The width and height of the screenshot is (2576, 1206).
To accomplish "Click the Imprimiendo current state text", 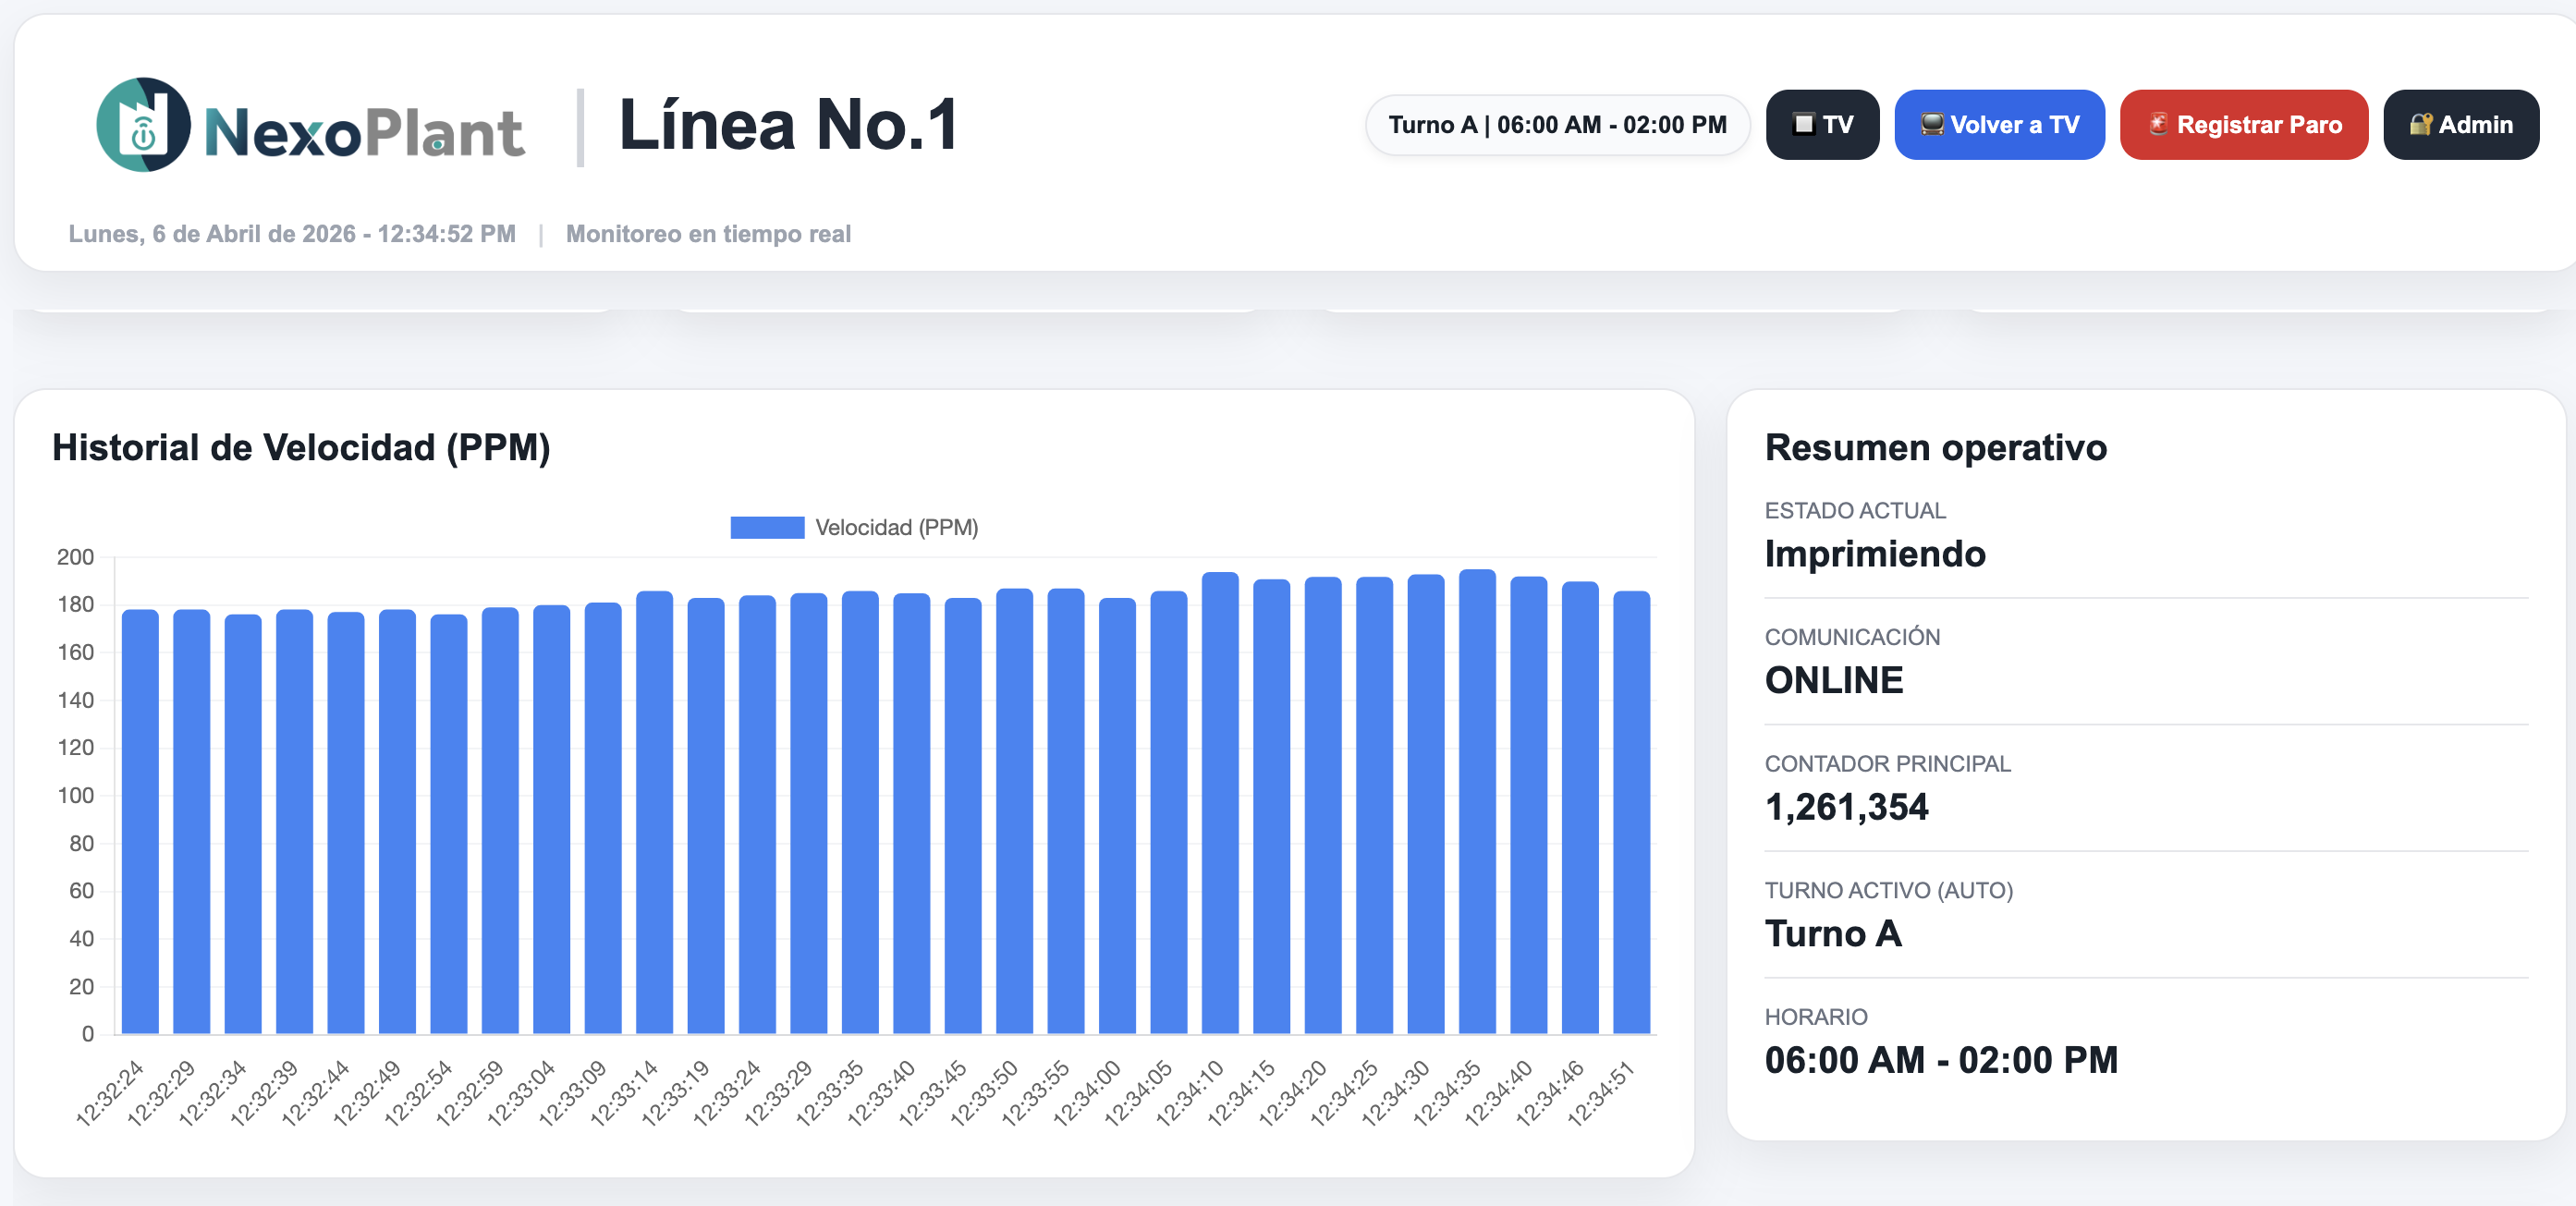I will [1874, 554].
